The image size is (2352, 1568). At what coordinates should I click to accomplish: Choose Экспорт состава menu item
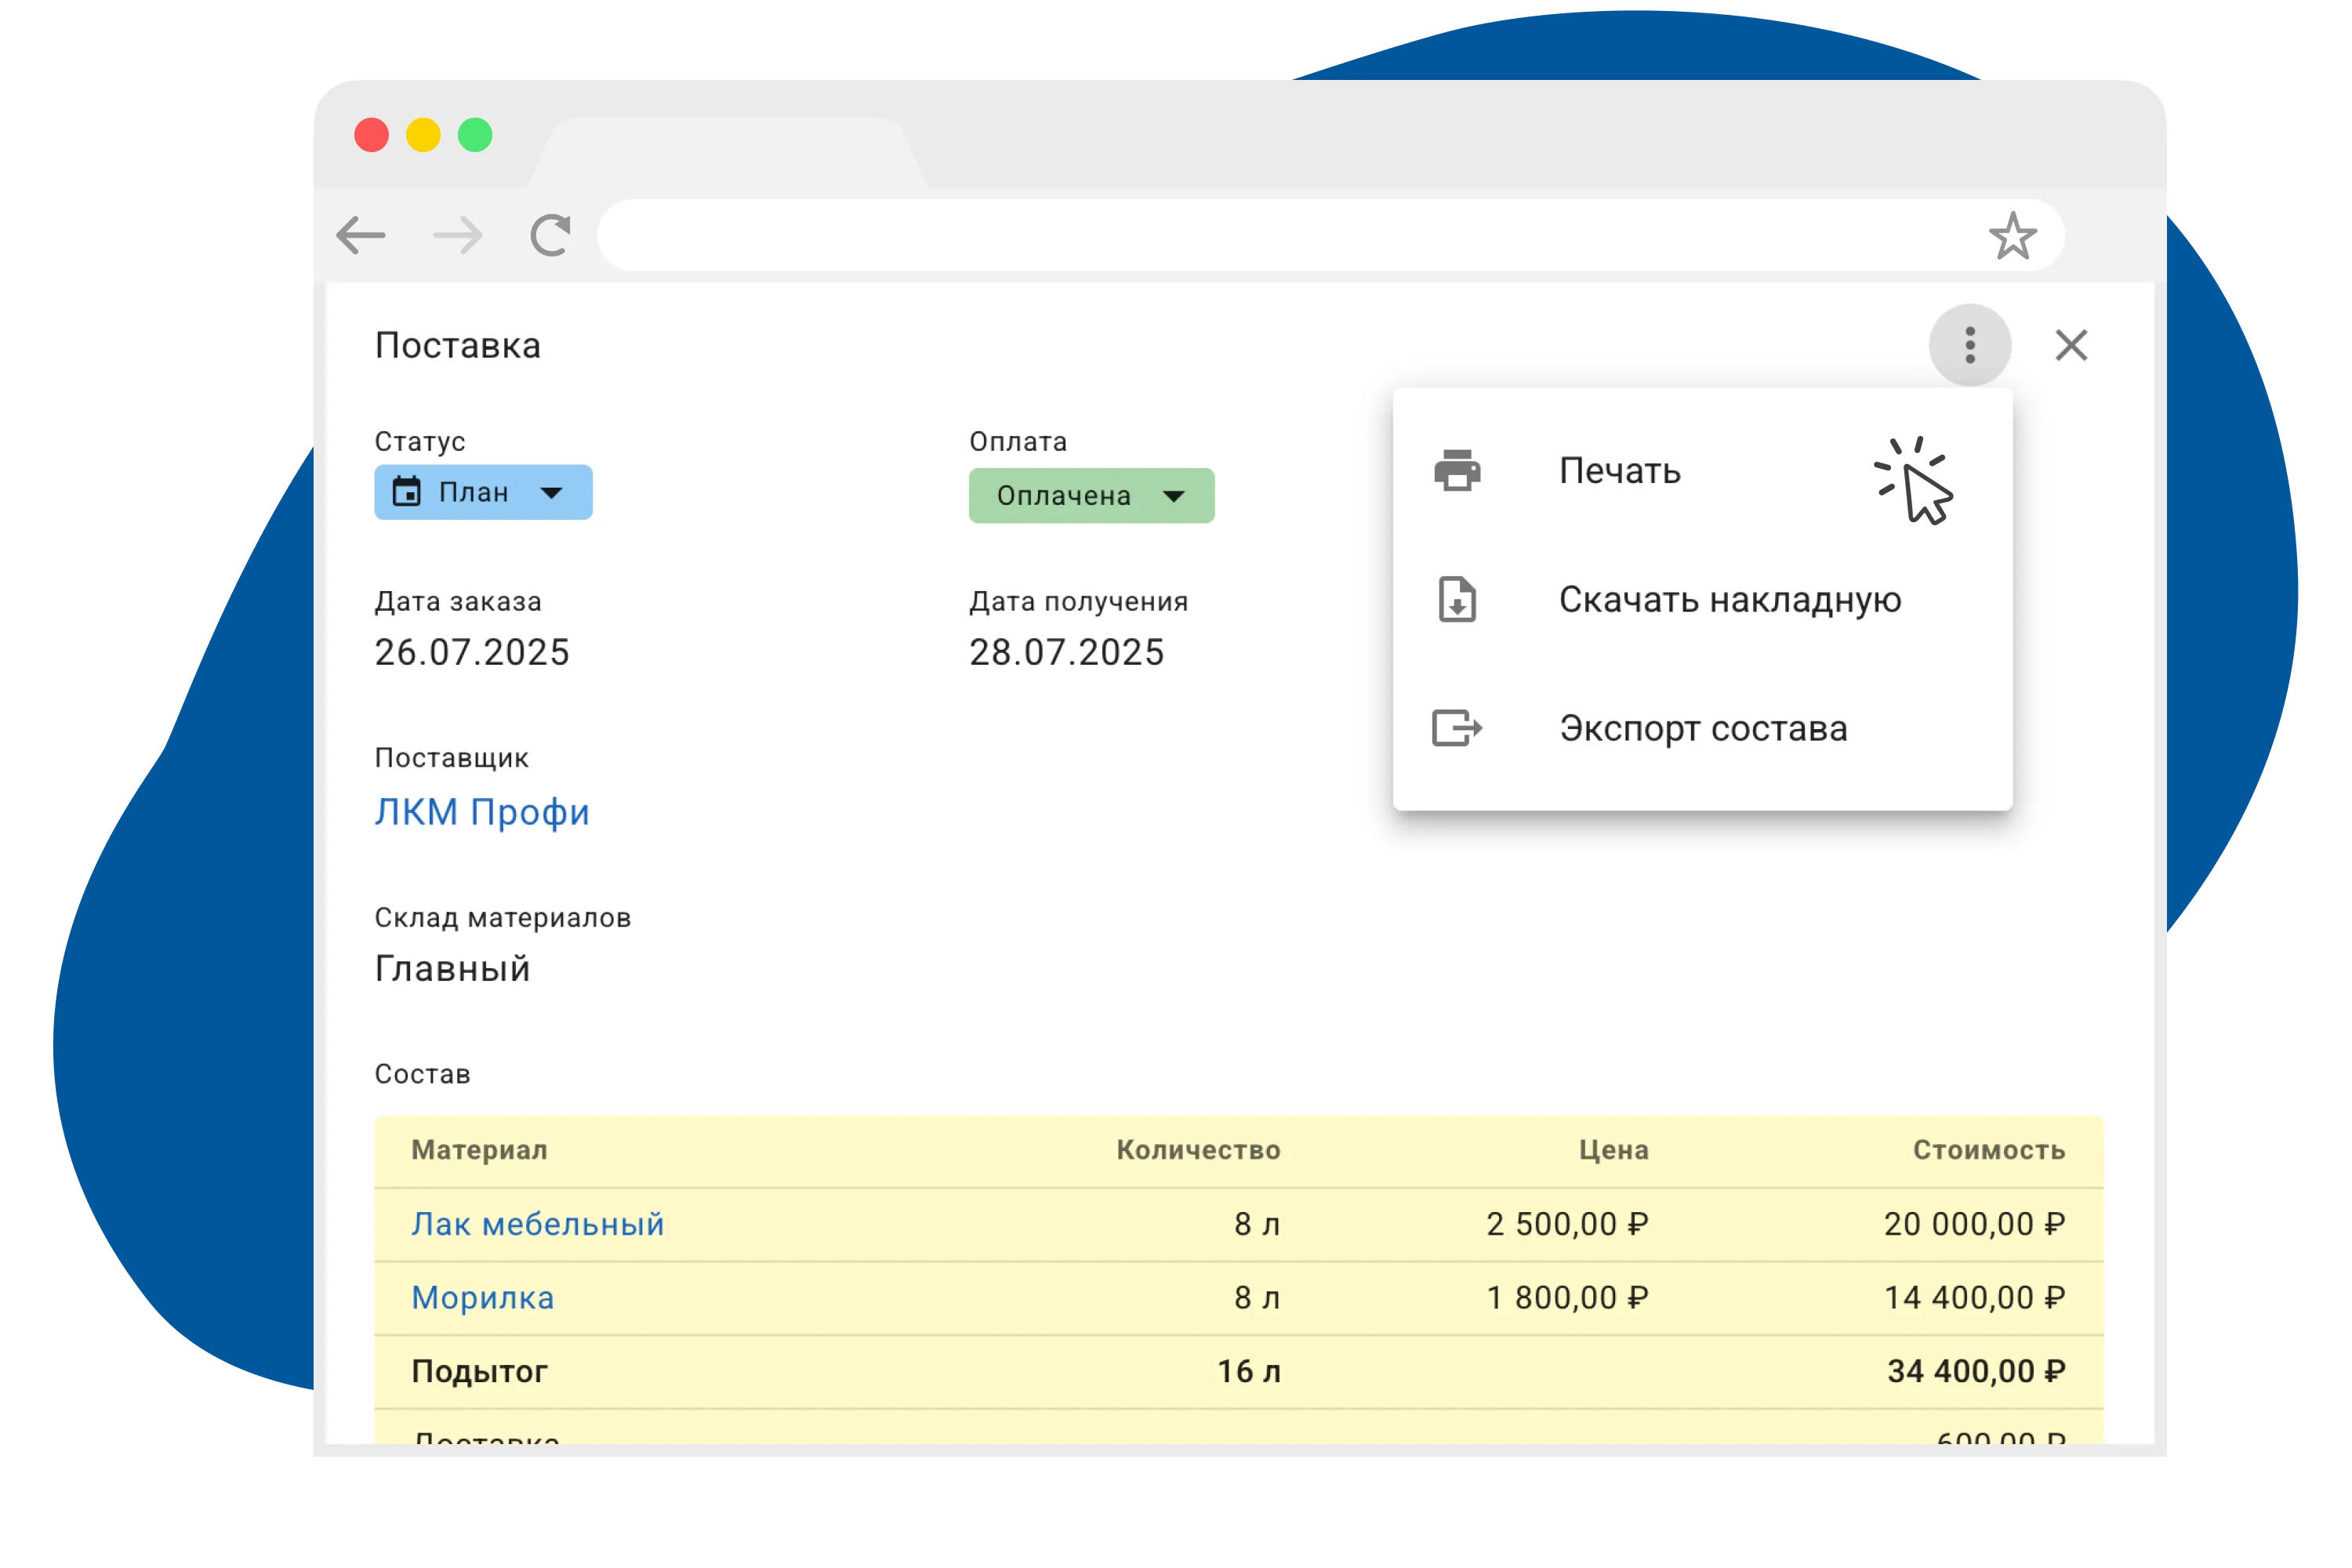[x=1702, y=729]
